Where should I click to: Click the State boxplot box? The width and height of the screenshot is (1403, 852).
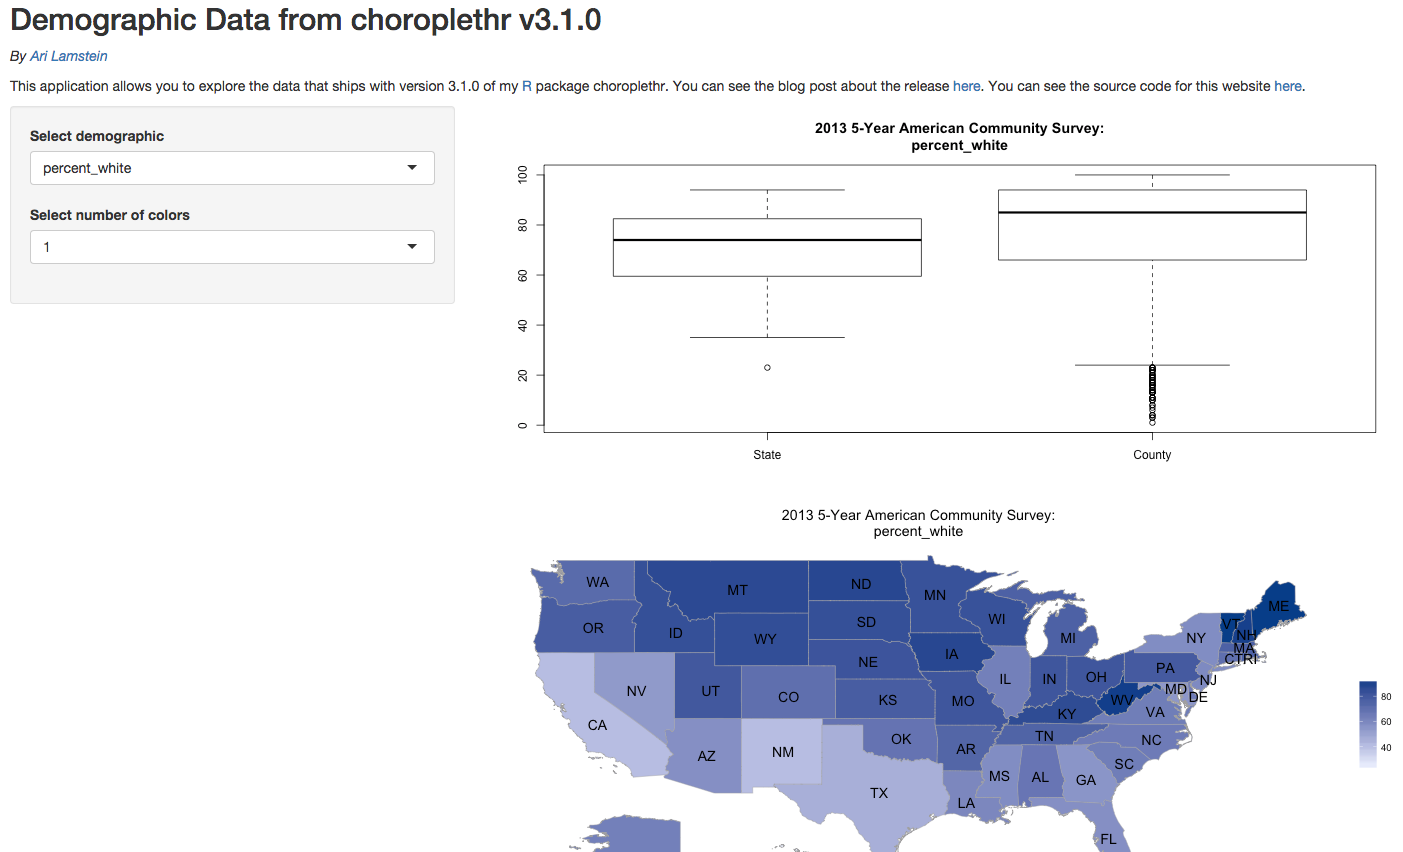(767, 248)
